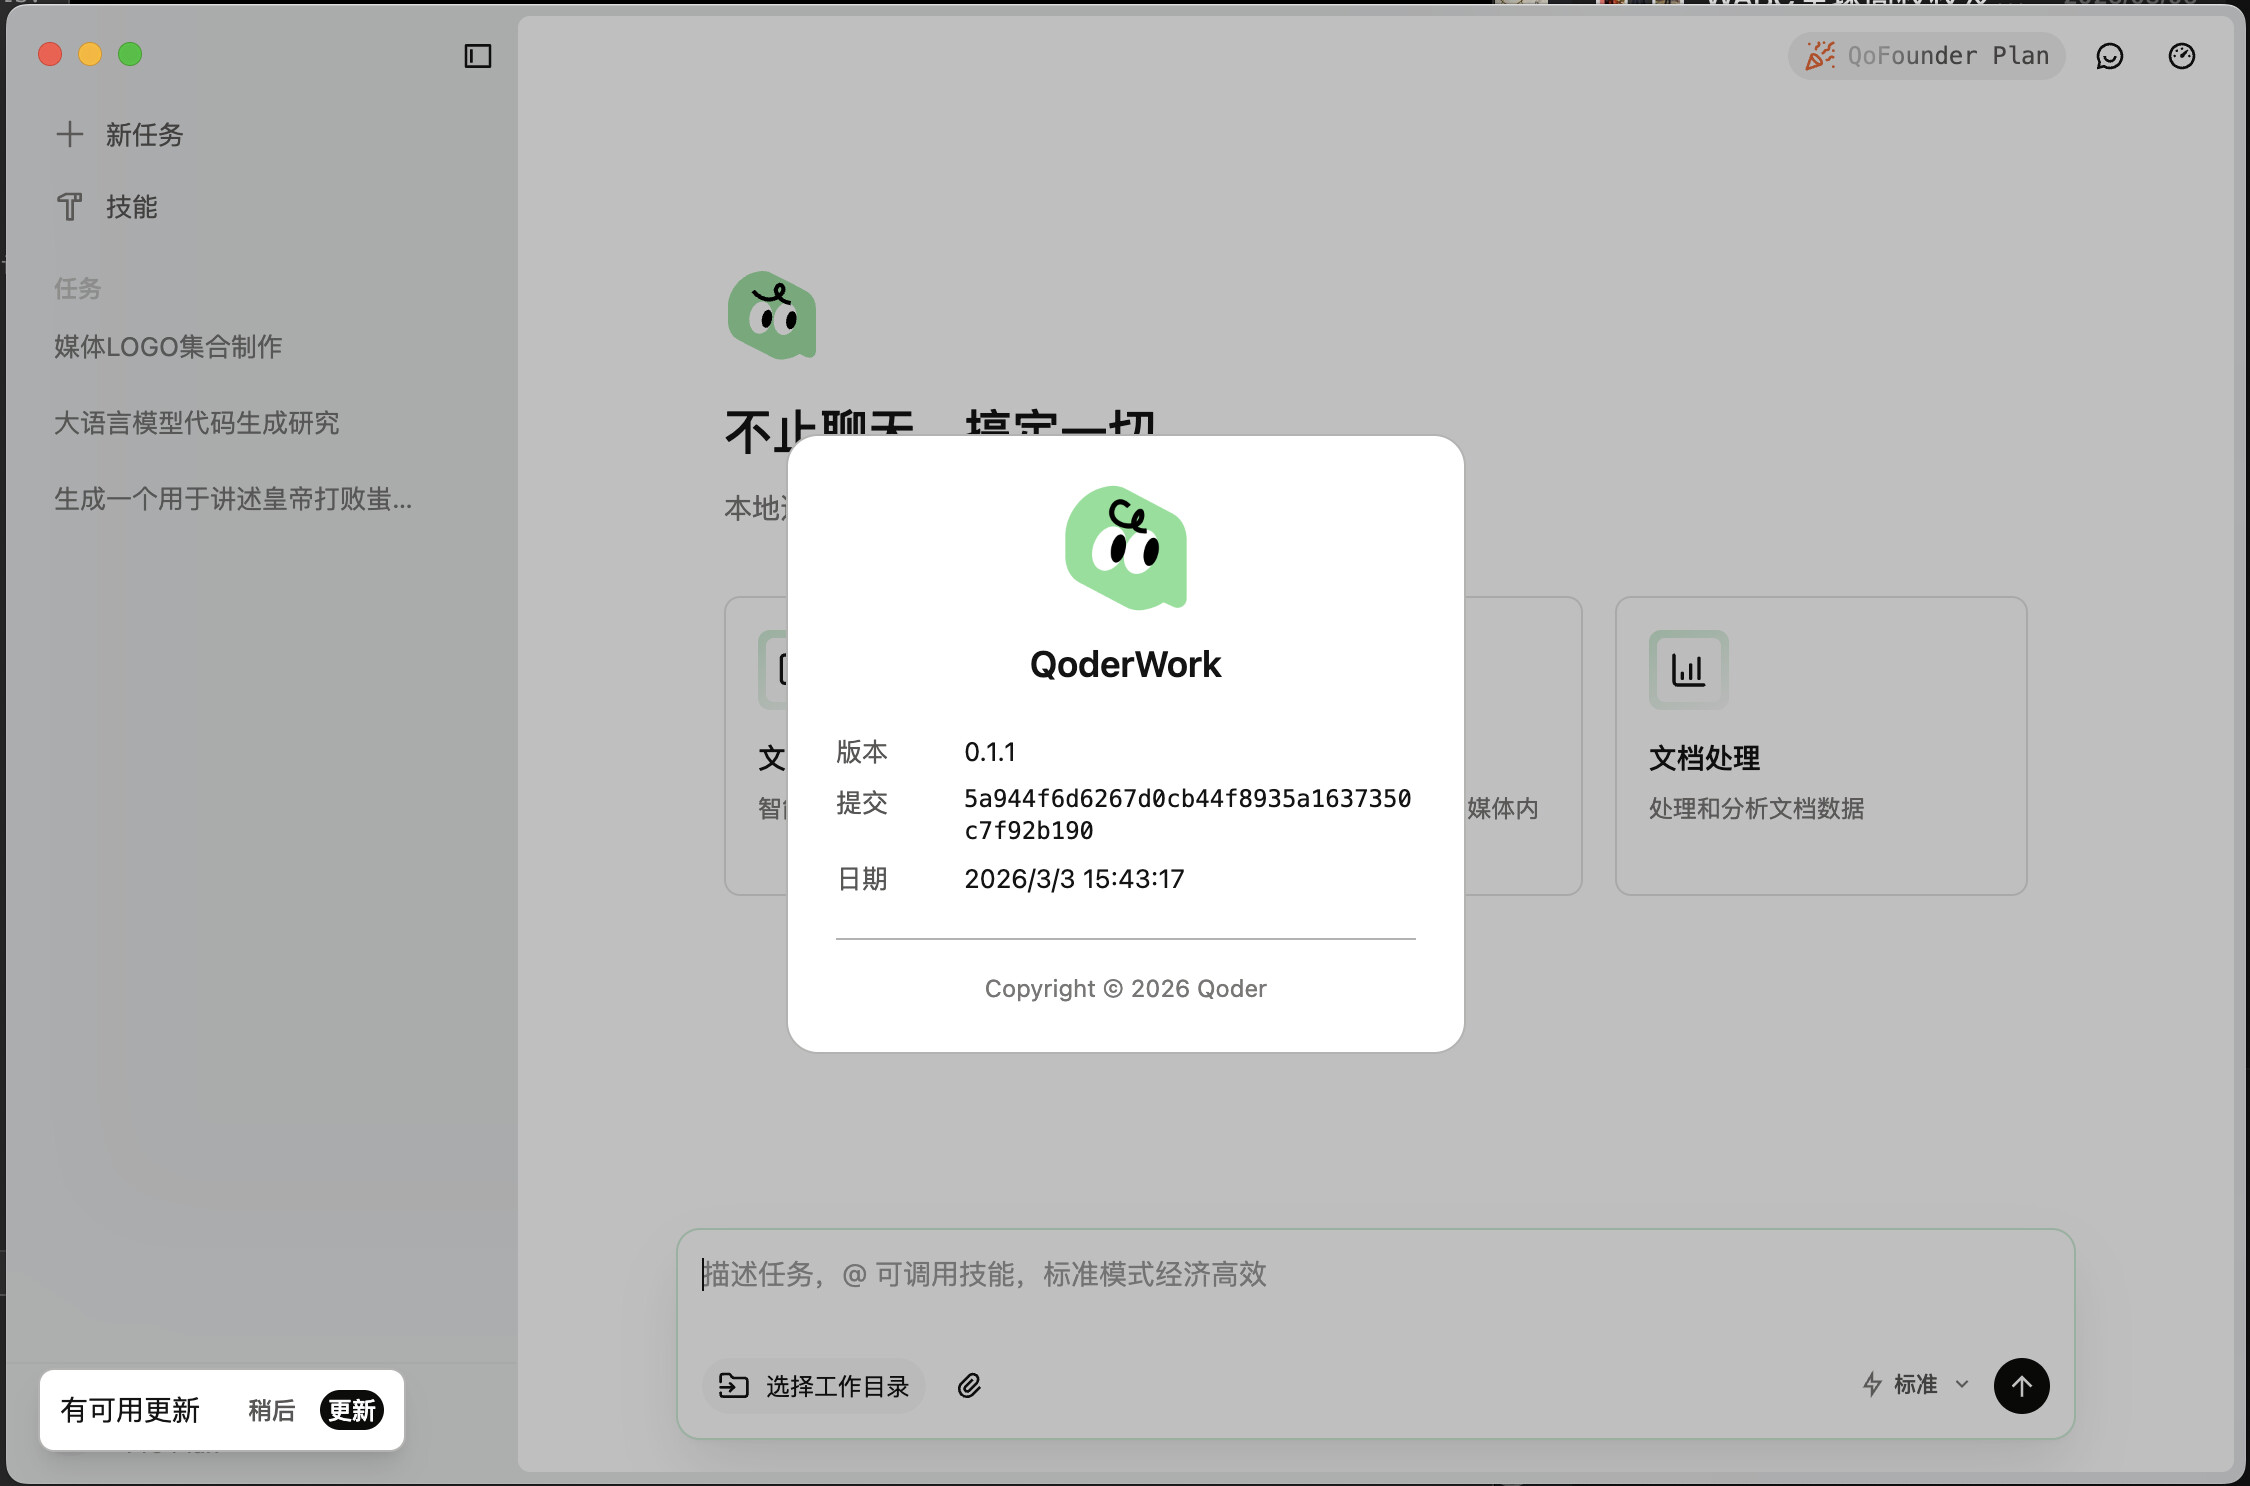Expand the 标准 mode dropdown
2250x1486 pixels.
point(1916,1385)
